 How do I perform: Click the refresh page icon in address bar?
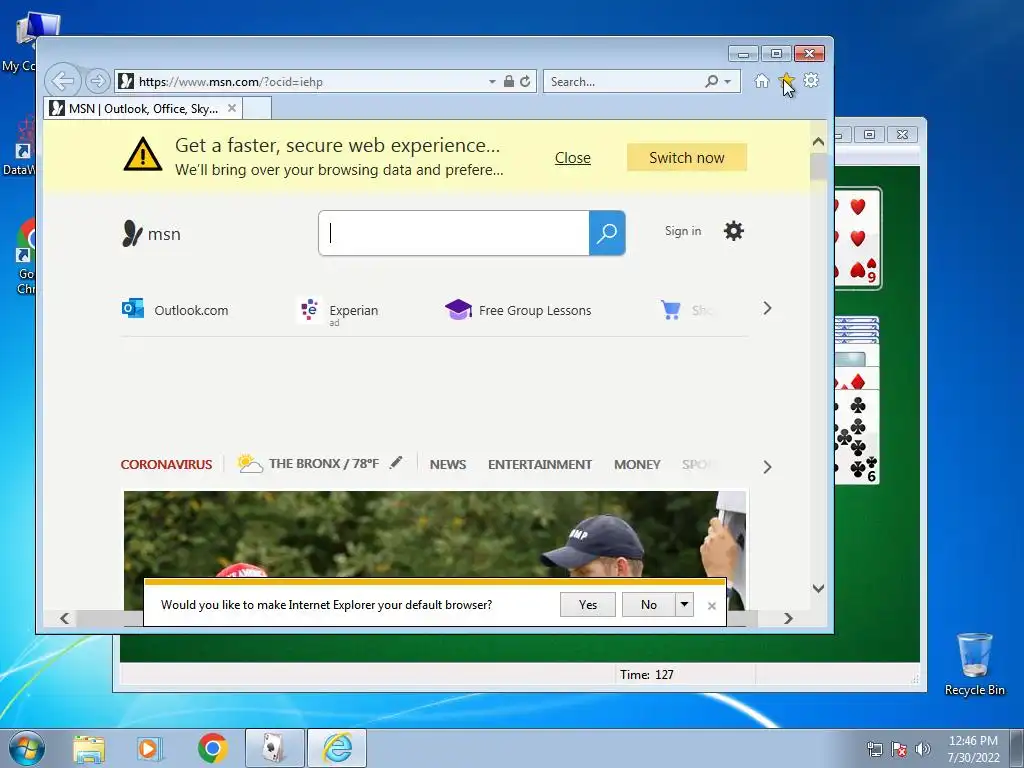(525, 82)
